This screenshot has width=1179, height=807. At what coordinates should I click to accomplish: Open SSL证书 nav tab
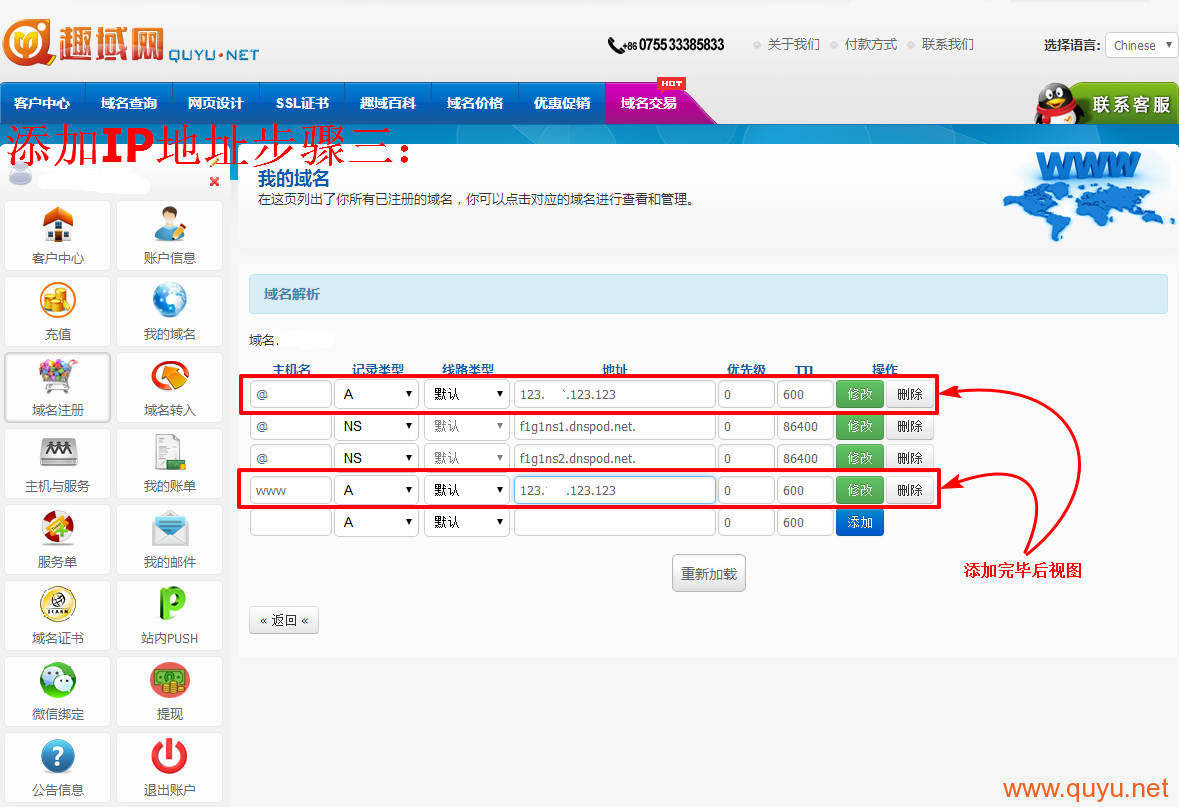(302, 103)
